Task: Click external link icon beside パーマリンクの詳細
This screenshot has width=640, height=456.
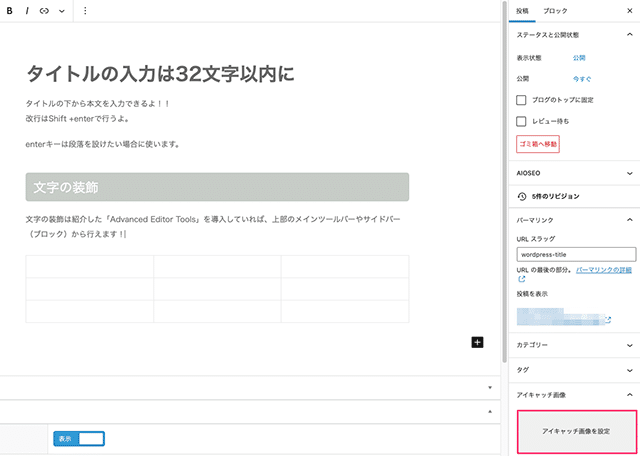Action: pos(521,280)
